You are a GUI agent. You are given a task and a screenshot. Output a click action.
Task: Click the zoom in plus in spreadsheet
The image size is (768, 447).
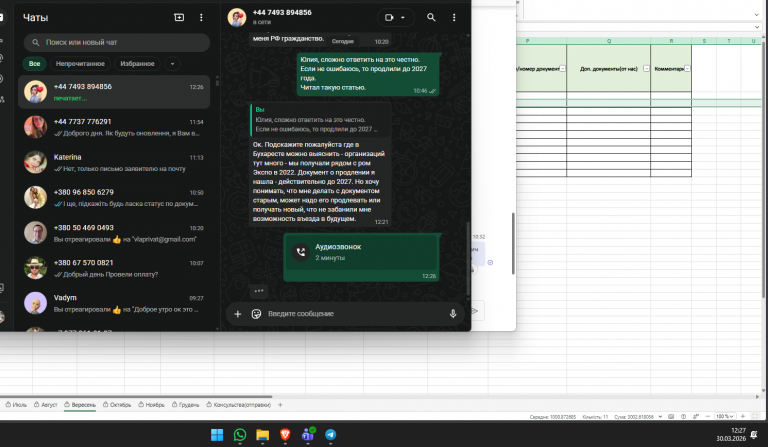click(x=743, y=417)
